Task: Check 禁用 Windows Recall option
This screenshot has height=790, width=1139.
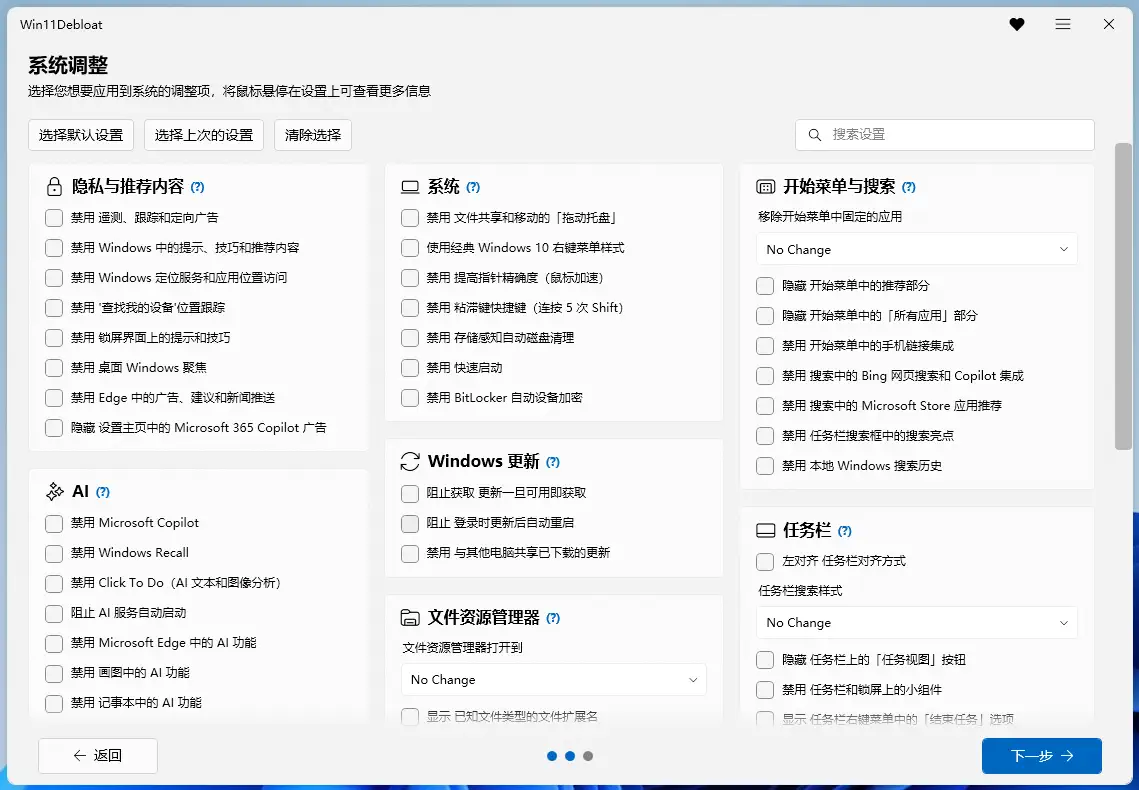Action: pyautogui.click(x=54, y=553)
